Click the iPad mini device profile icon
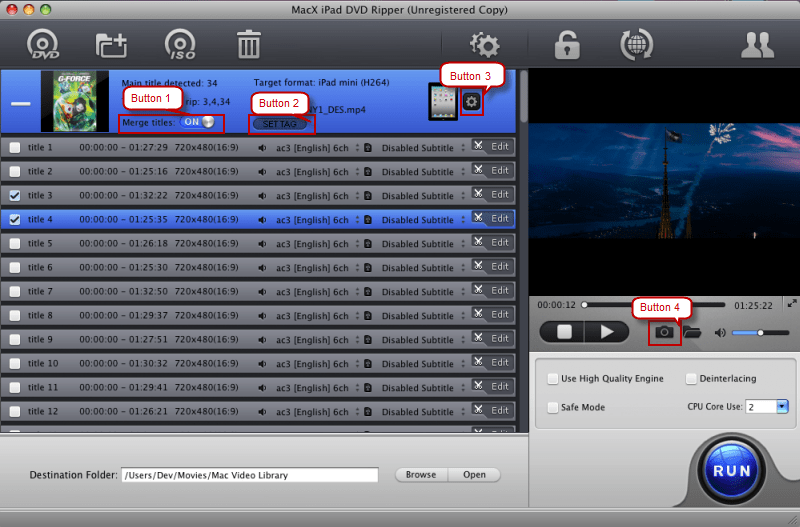Viewport: 800px width, 527px height. (x=443, y=102)
